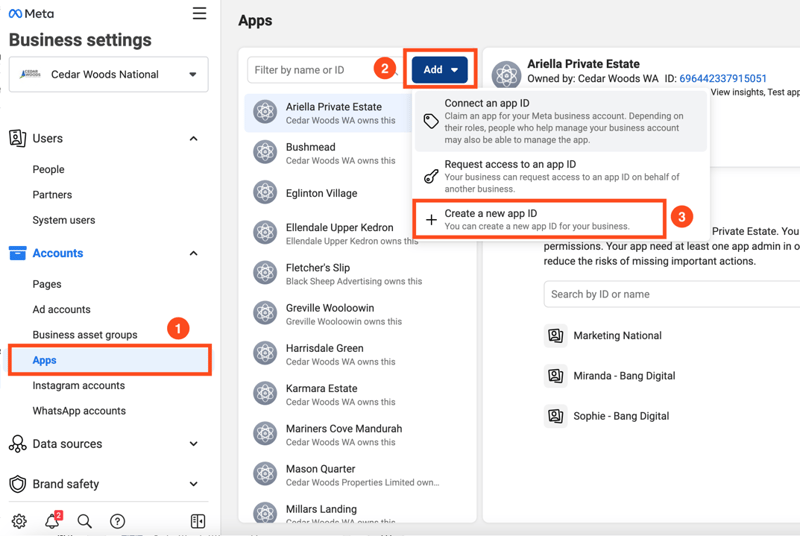Image resolution: width=800 pixels, height=536 pixels.
Task: Click the Miranda - Bang Digital person icon
Action: (556, 376)
